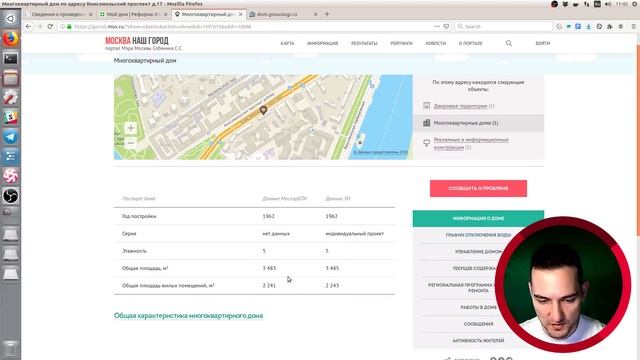Open СООБЩЕНИЯ sidebar section
The image size is (640, 360).
[478, 324]
